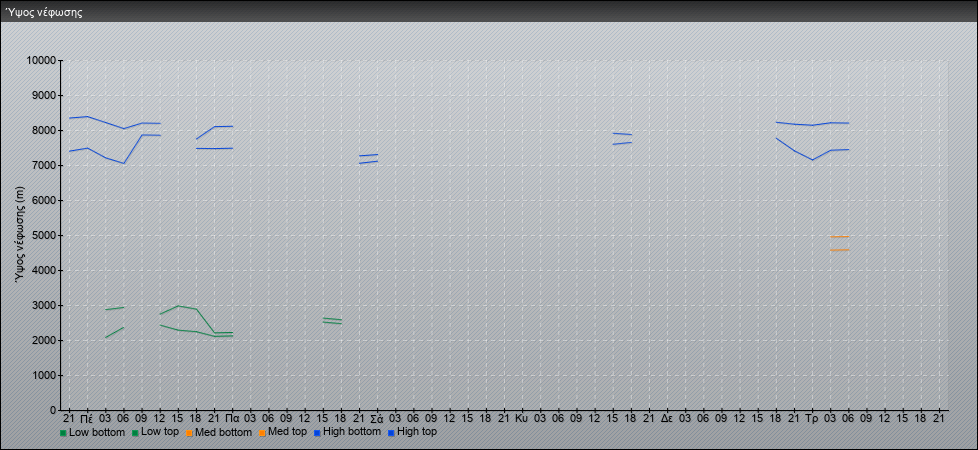Click the 'Δε' day label on x-axis

click(667, 418)
